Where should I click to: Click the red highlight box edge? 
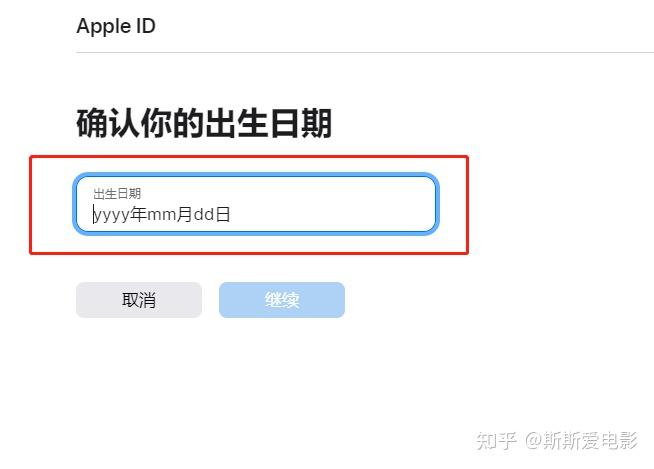click(249, 157)
